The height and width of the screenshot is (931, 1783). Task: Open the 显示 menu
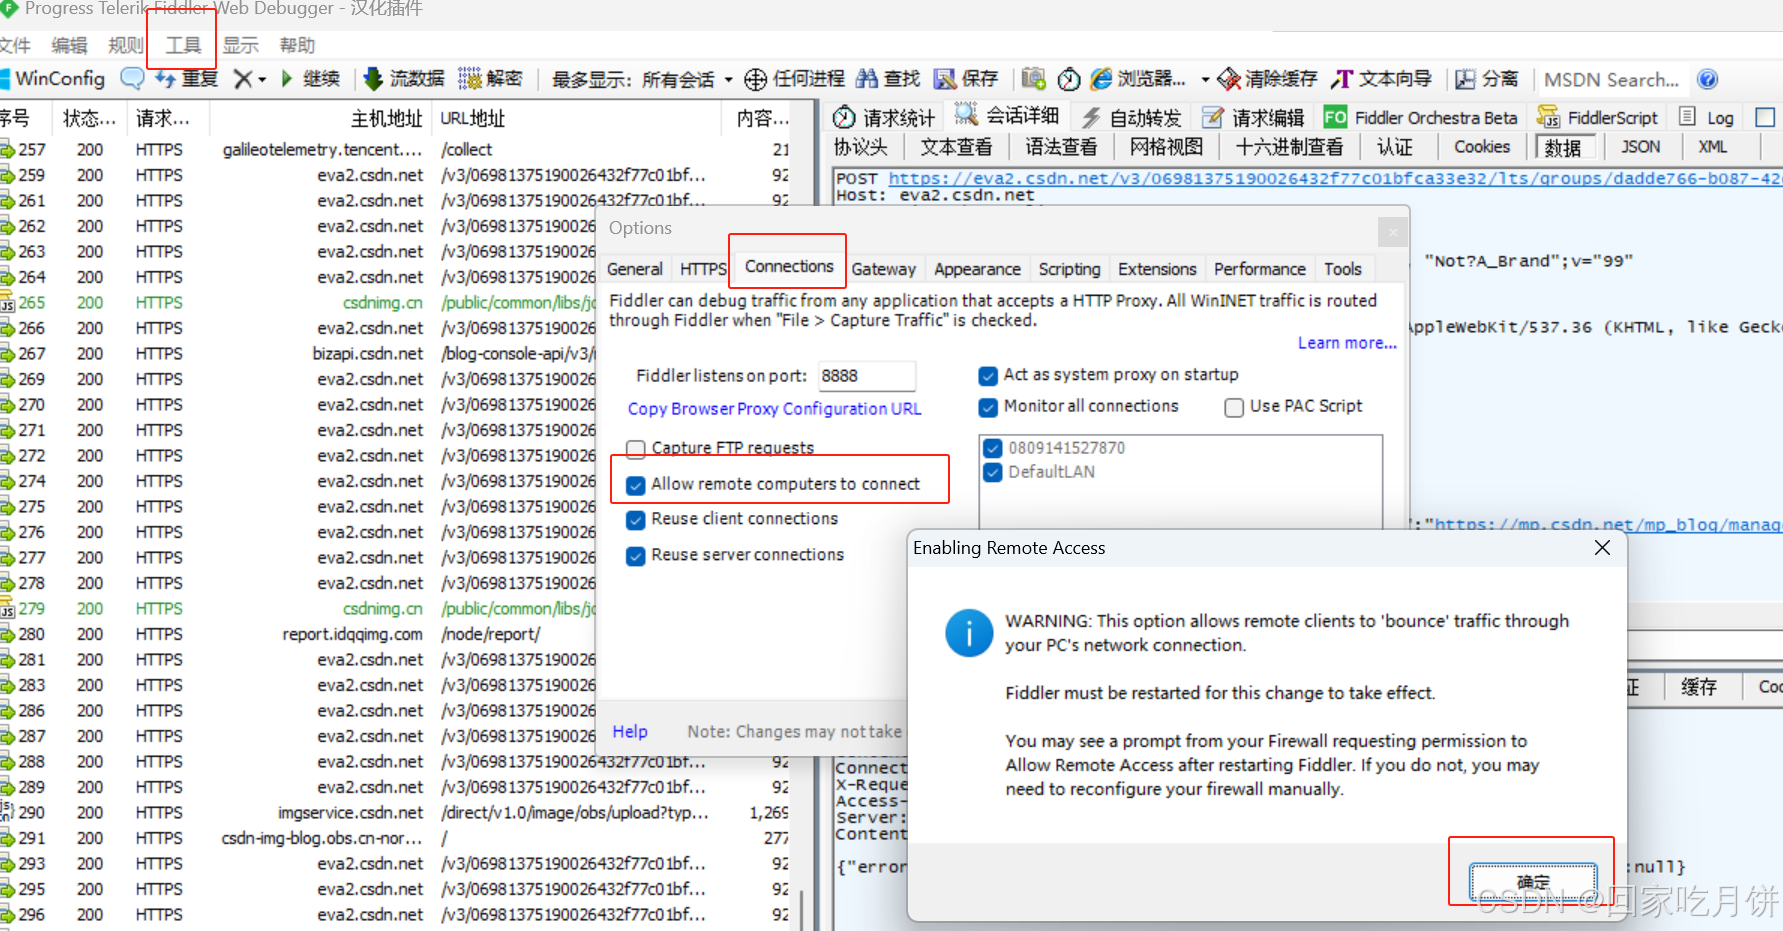click(x=240, y=45)
